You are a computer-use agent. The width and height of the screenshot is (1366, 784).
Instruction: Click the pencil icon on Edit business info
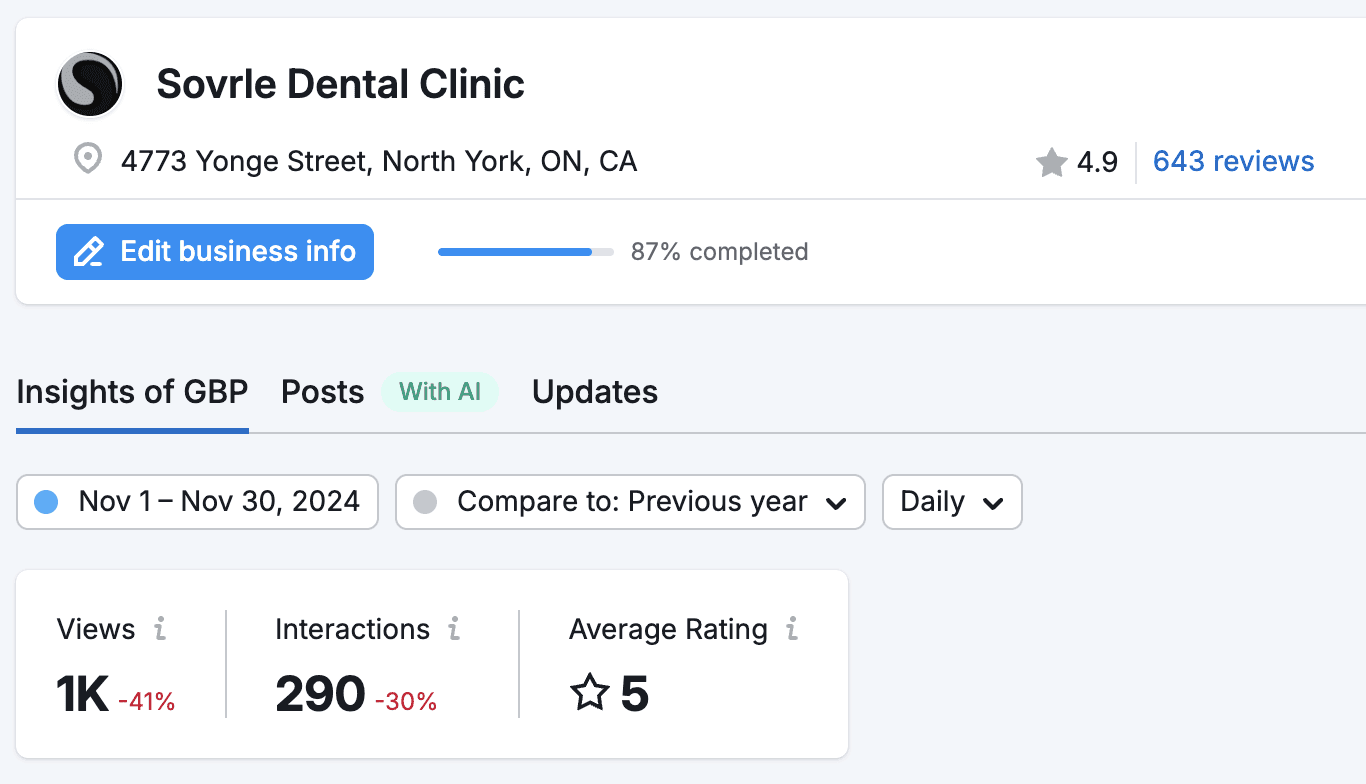[88, 252]
